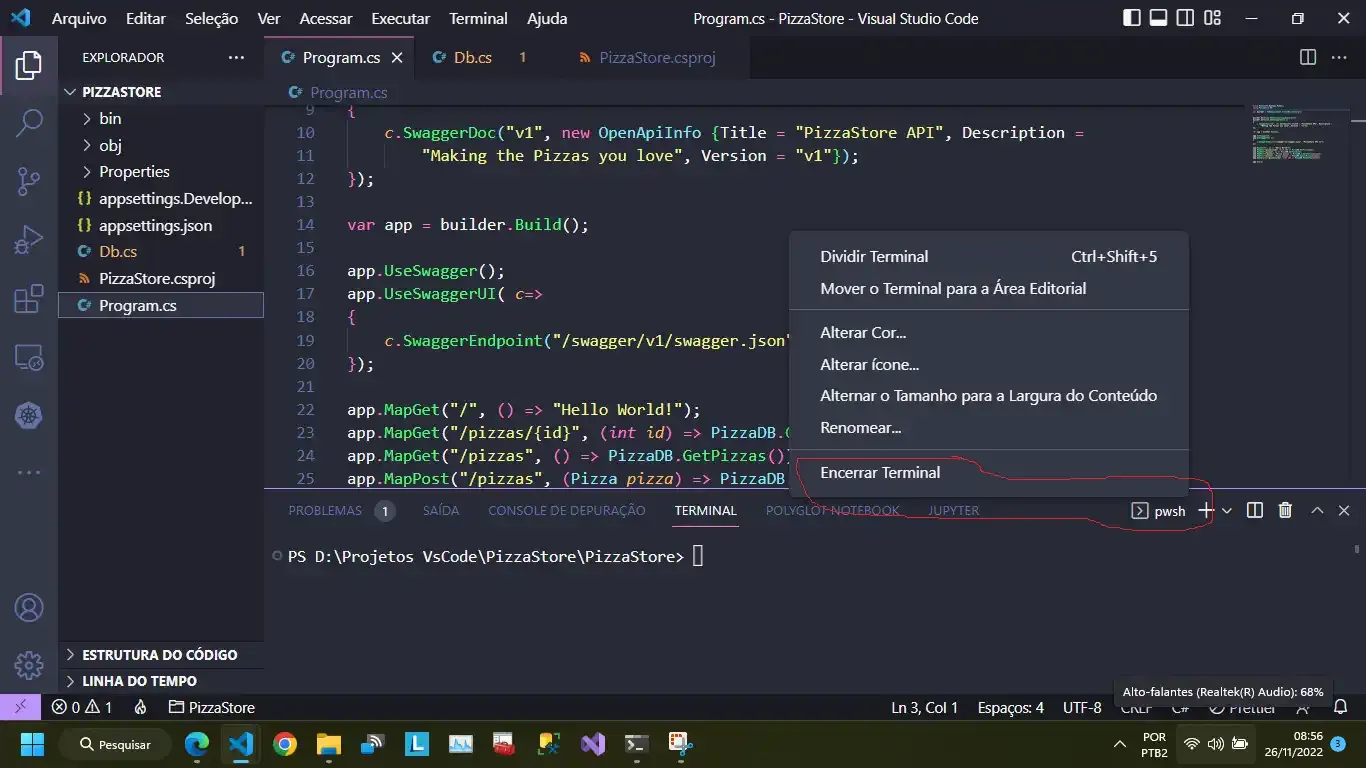The height and width of the screenshot is (768, 1366).
Task: Select Mover o Terminal para a Área Editorial
Action: click(x=988, y=289)
